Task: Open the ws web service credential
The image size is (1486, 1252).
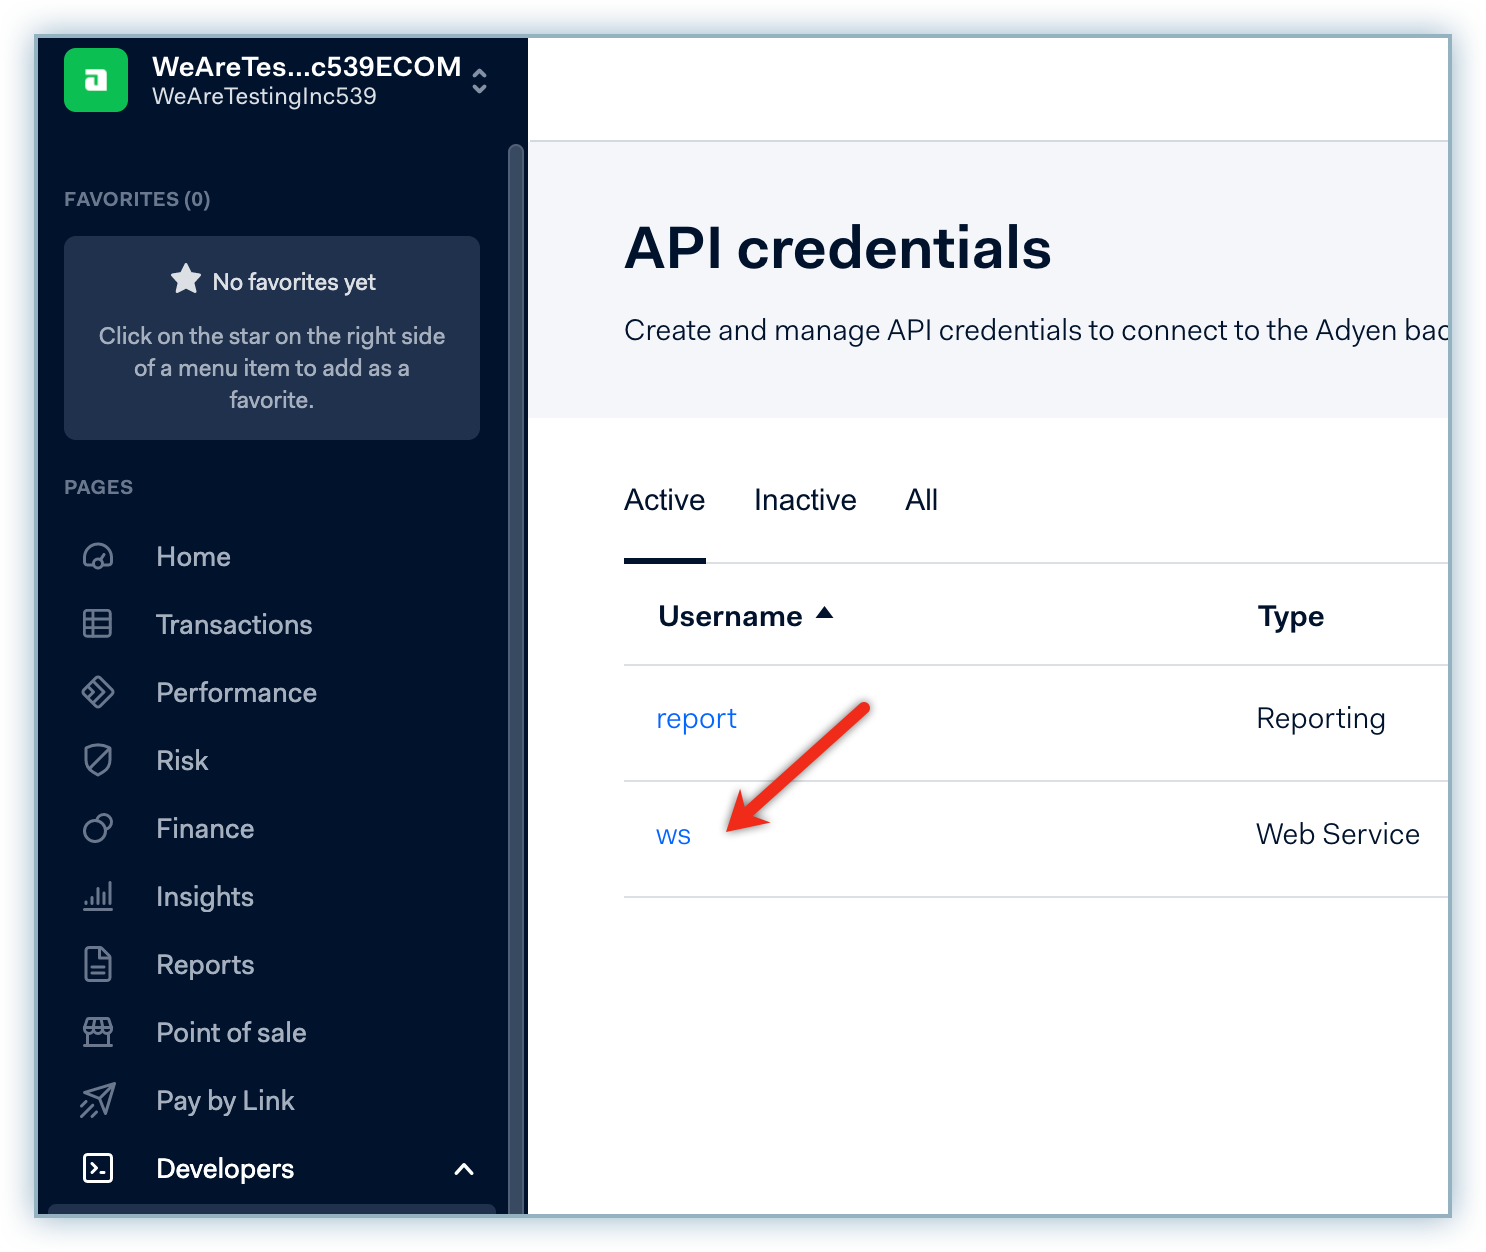Action: click(x=673, y=835)
